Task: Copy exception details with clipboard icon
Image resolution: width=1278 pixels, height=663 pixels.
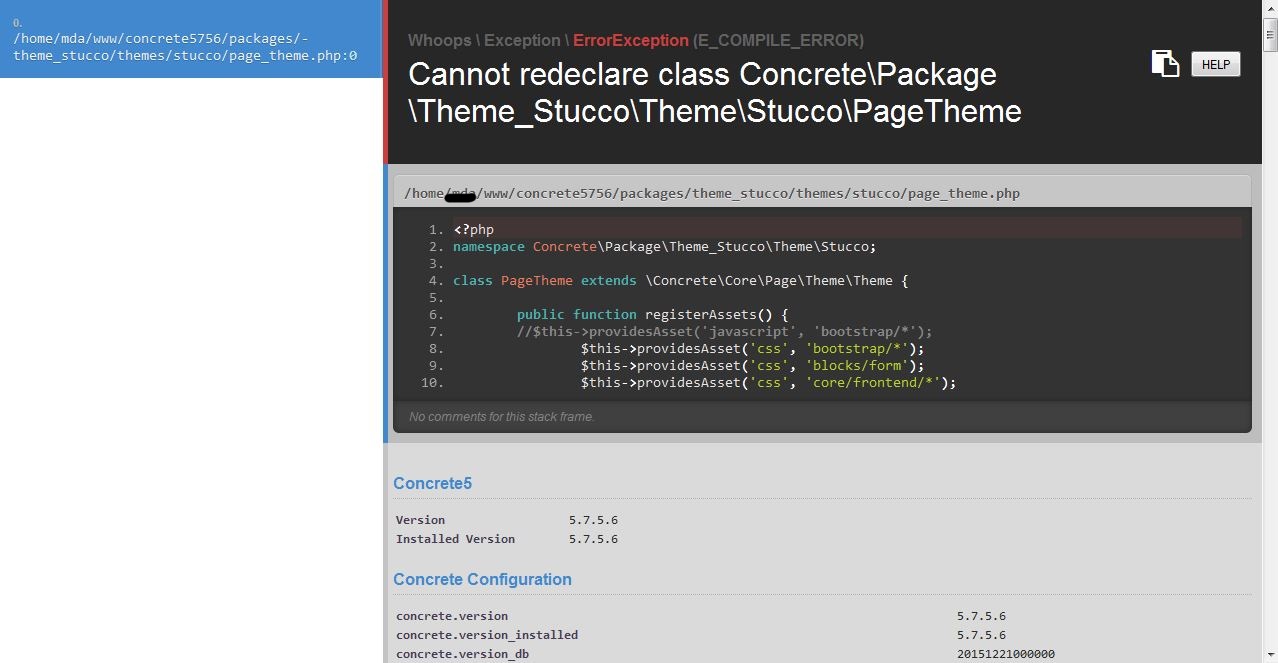Action: 1165,64
